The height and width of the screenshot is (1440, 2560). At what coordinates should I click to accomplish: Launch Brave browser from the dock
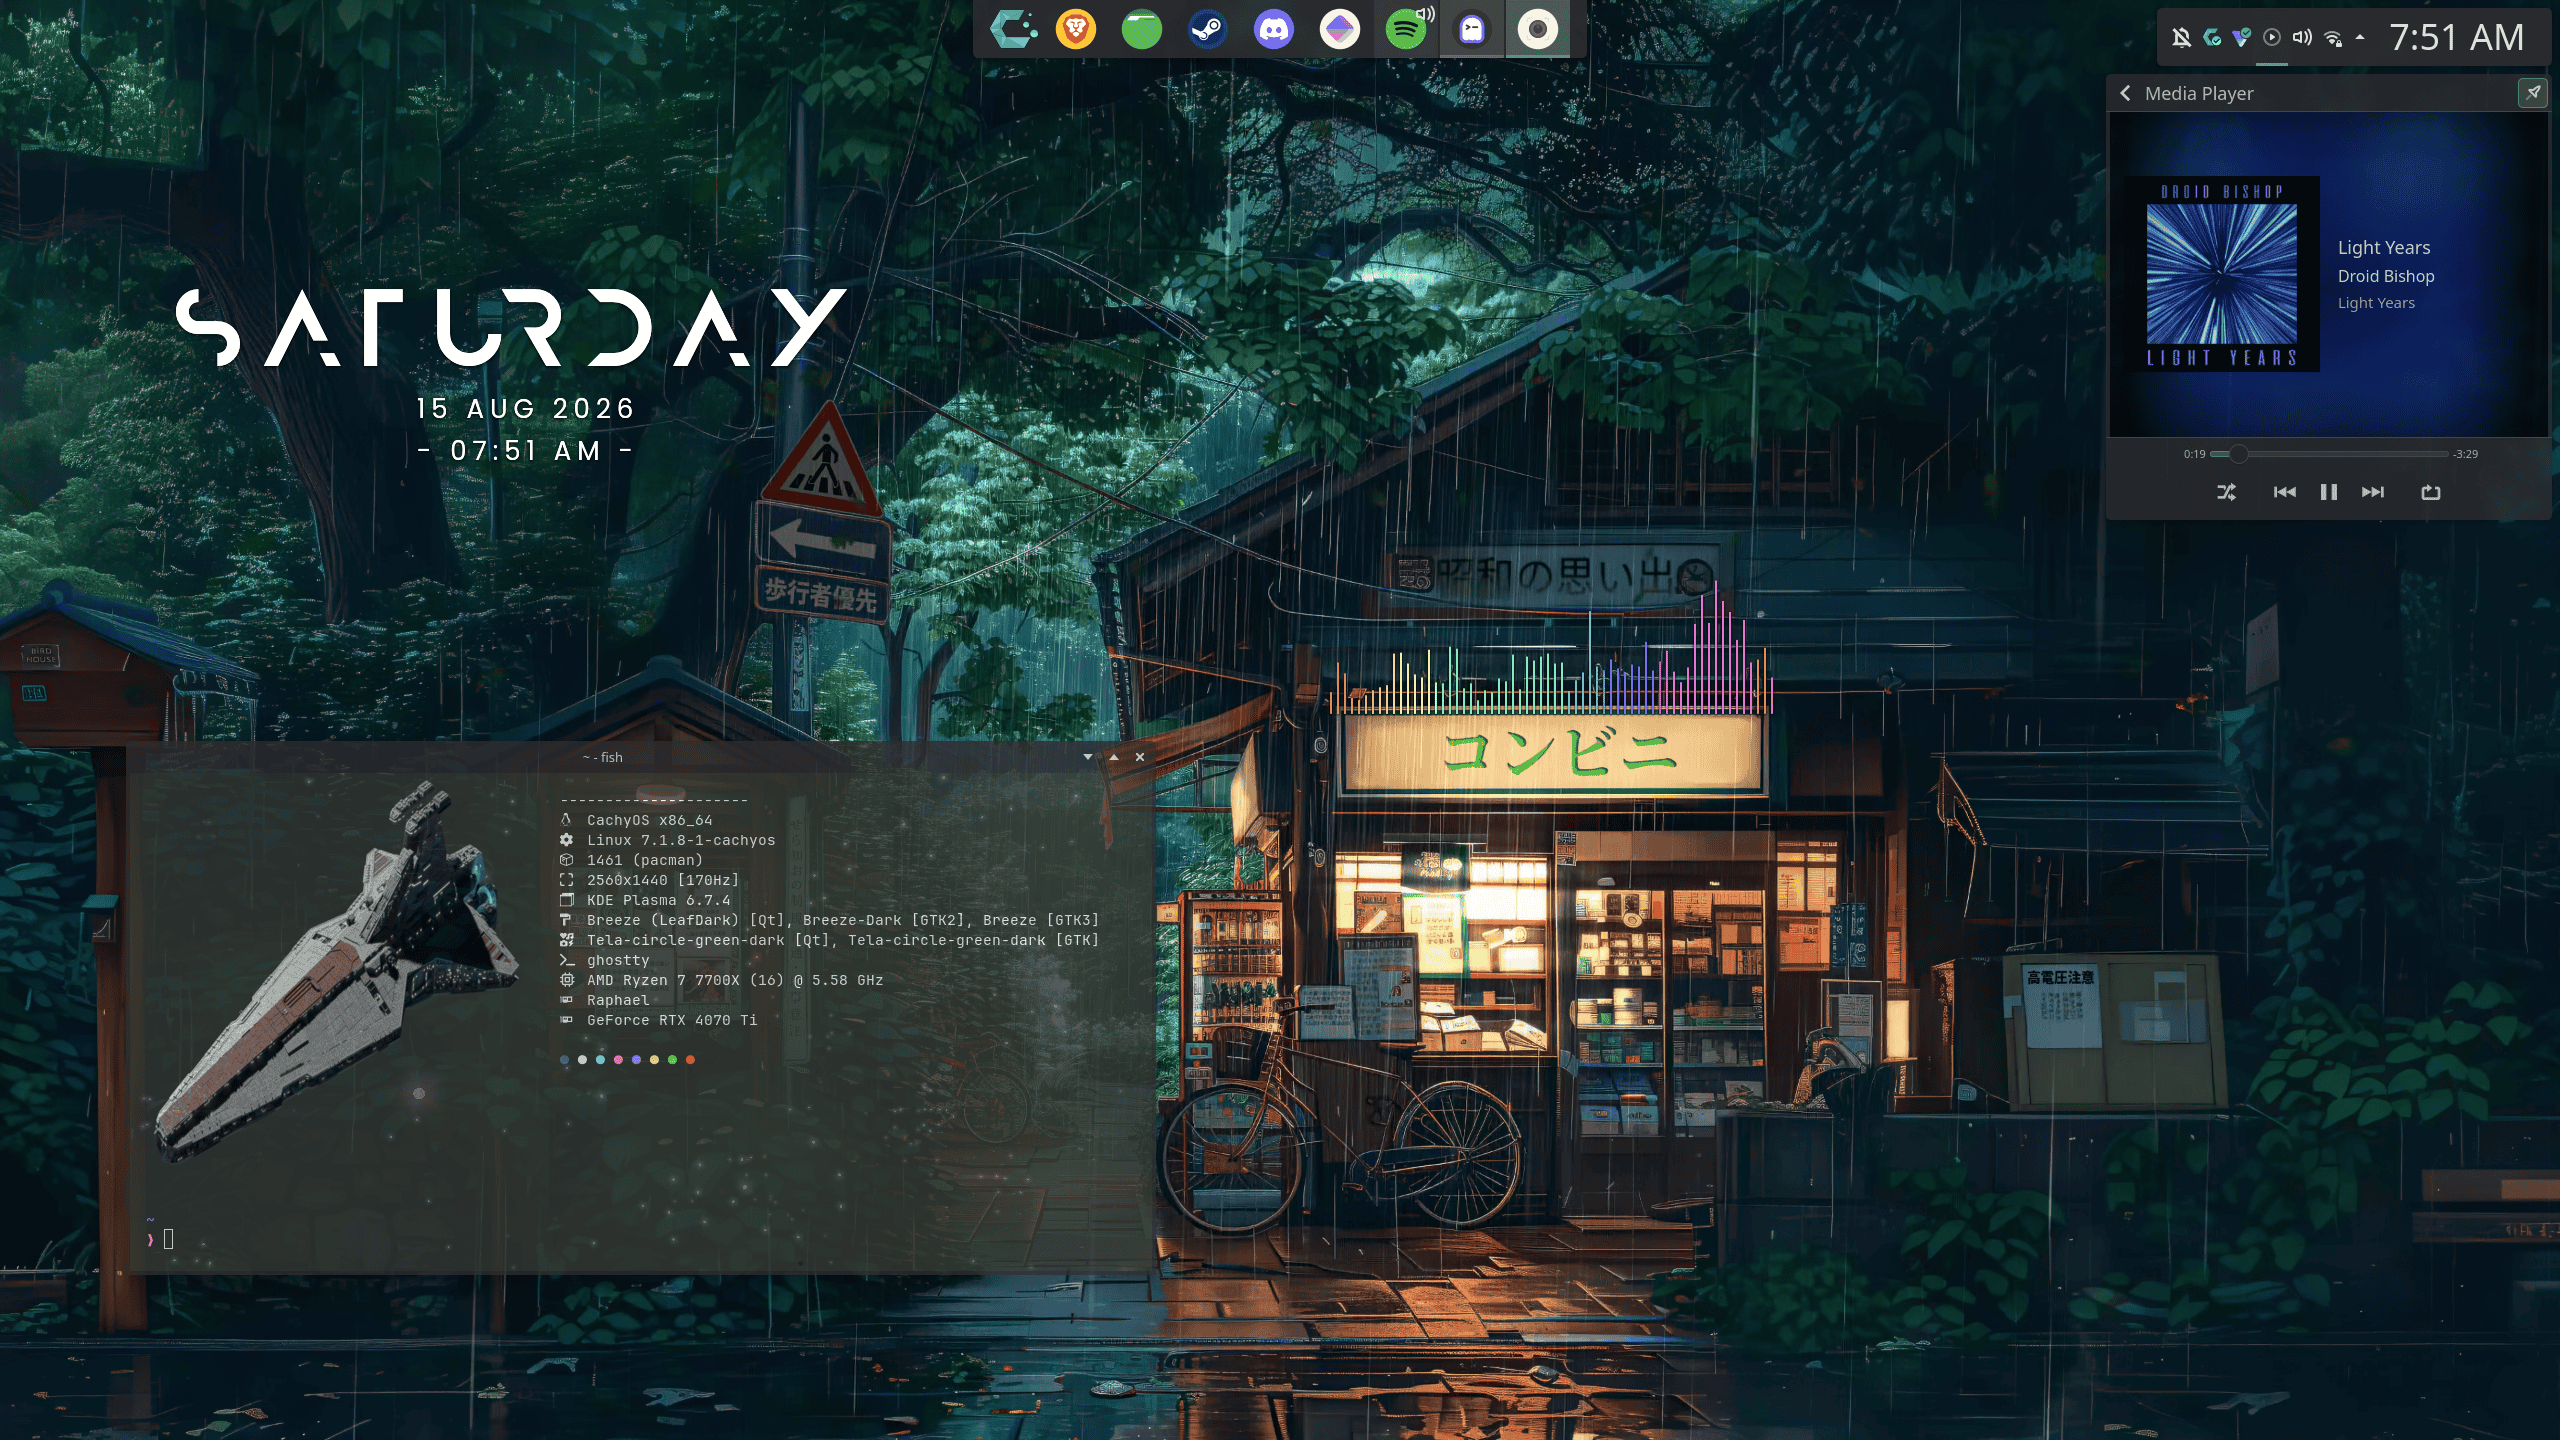point(1076,29)
